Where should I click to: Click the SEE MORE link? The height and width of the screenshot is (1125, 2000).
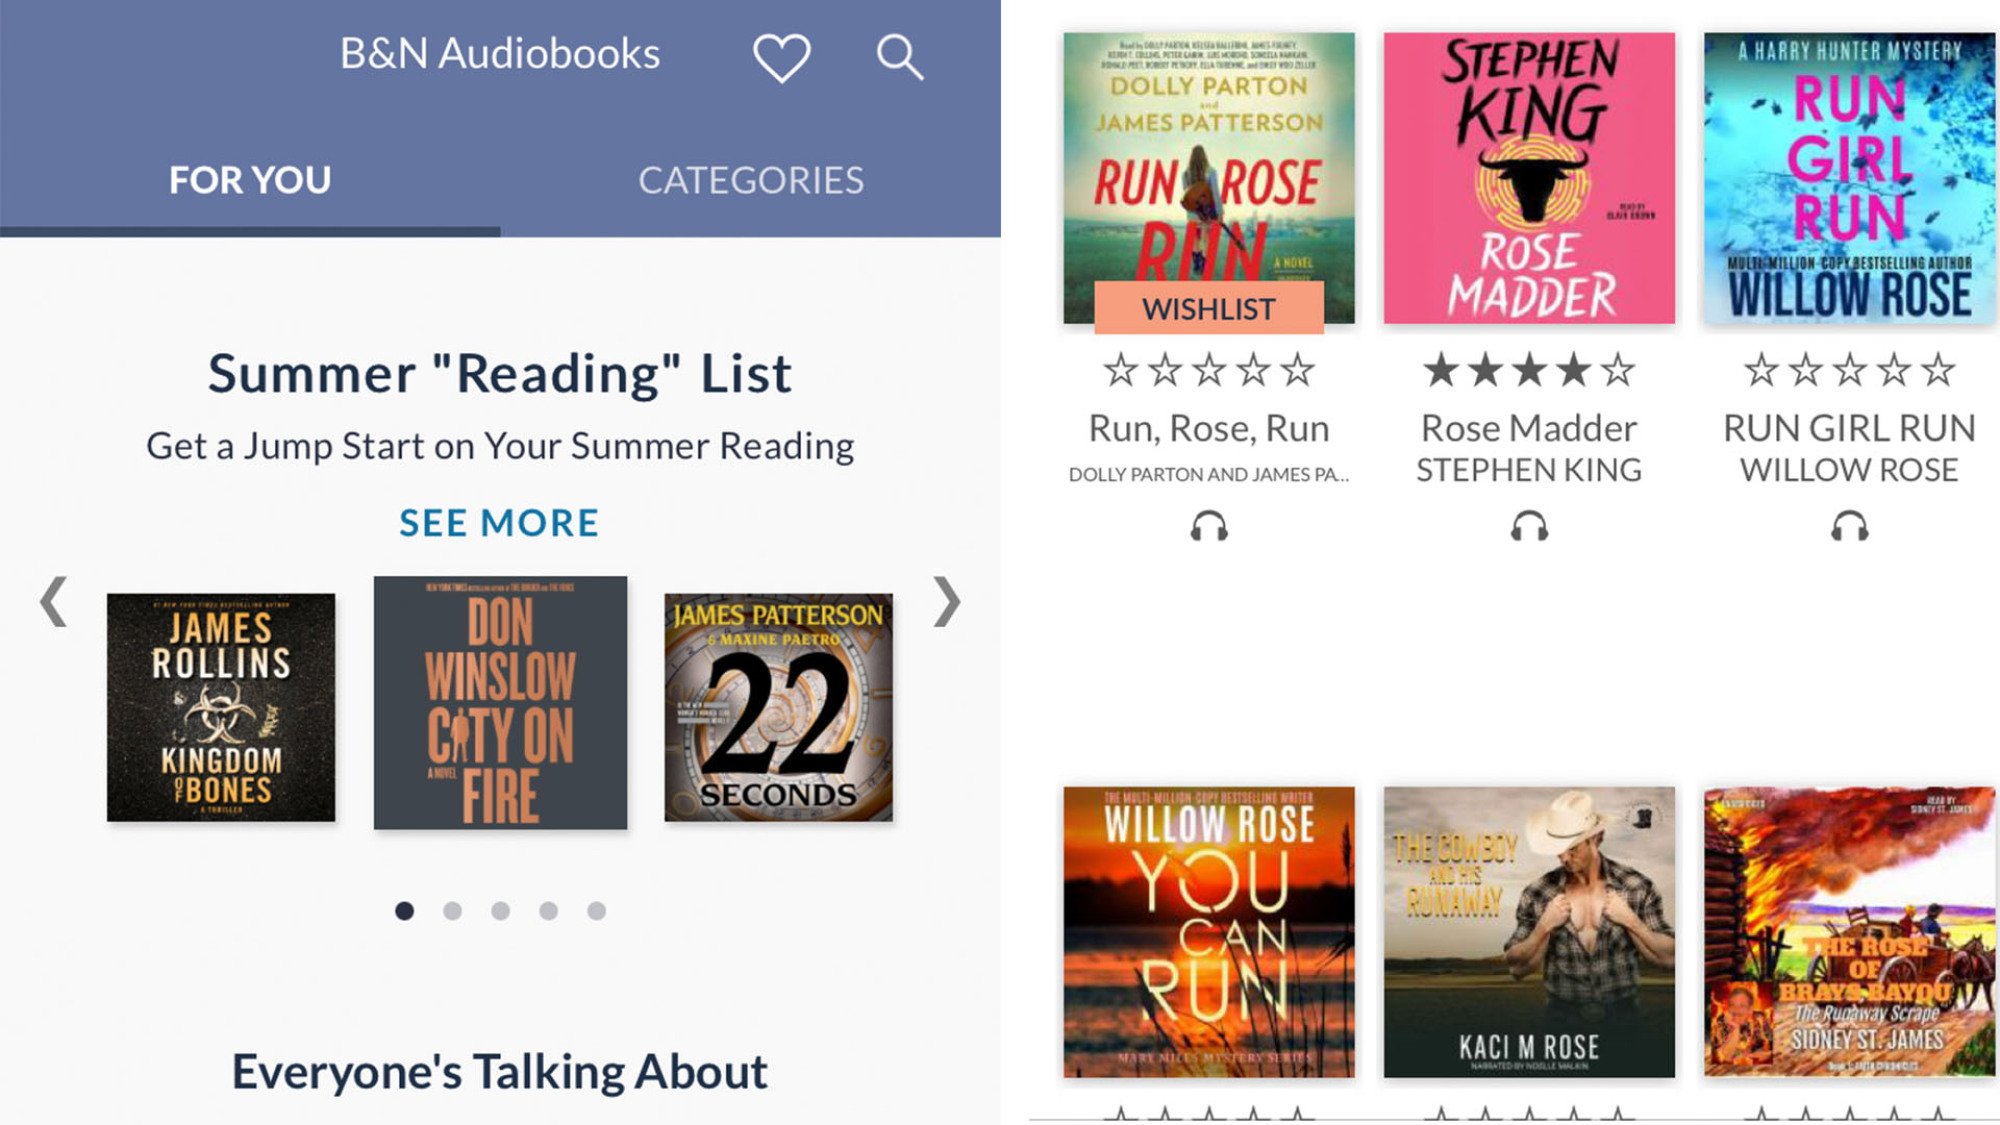coord(499,523)
